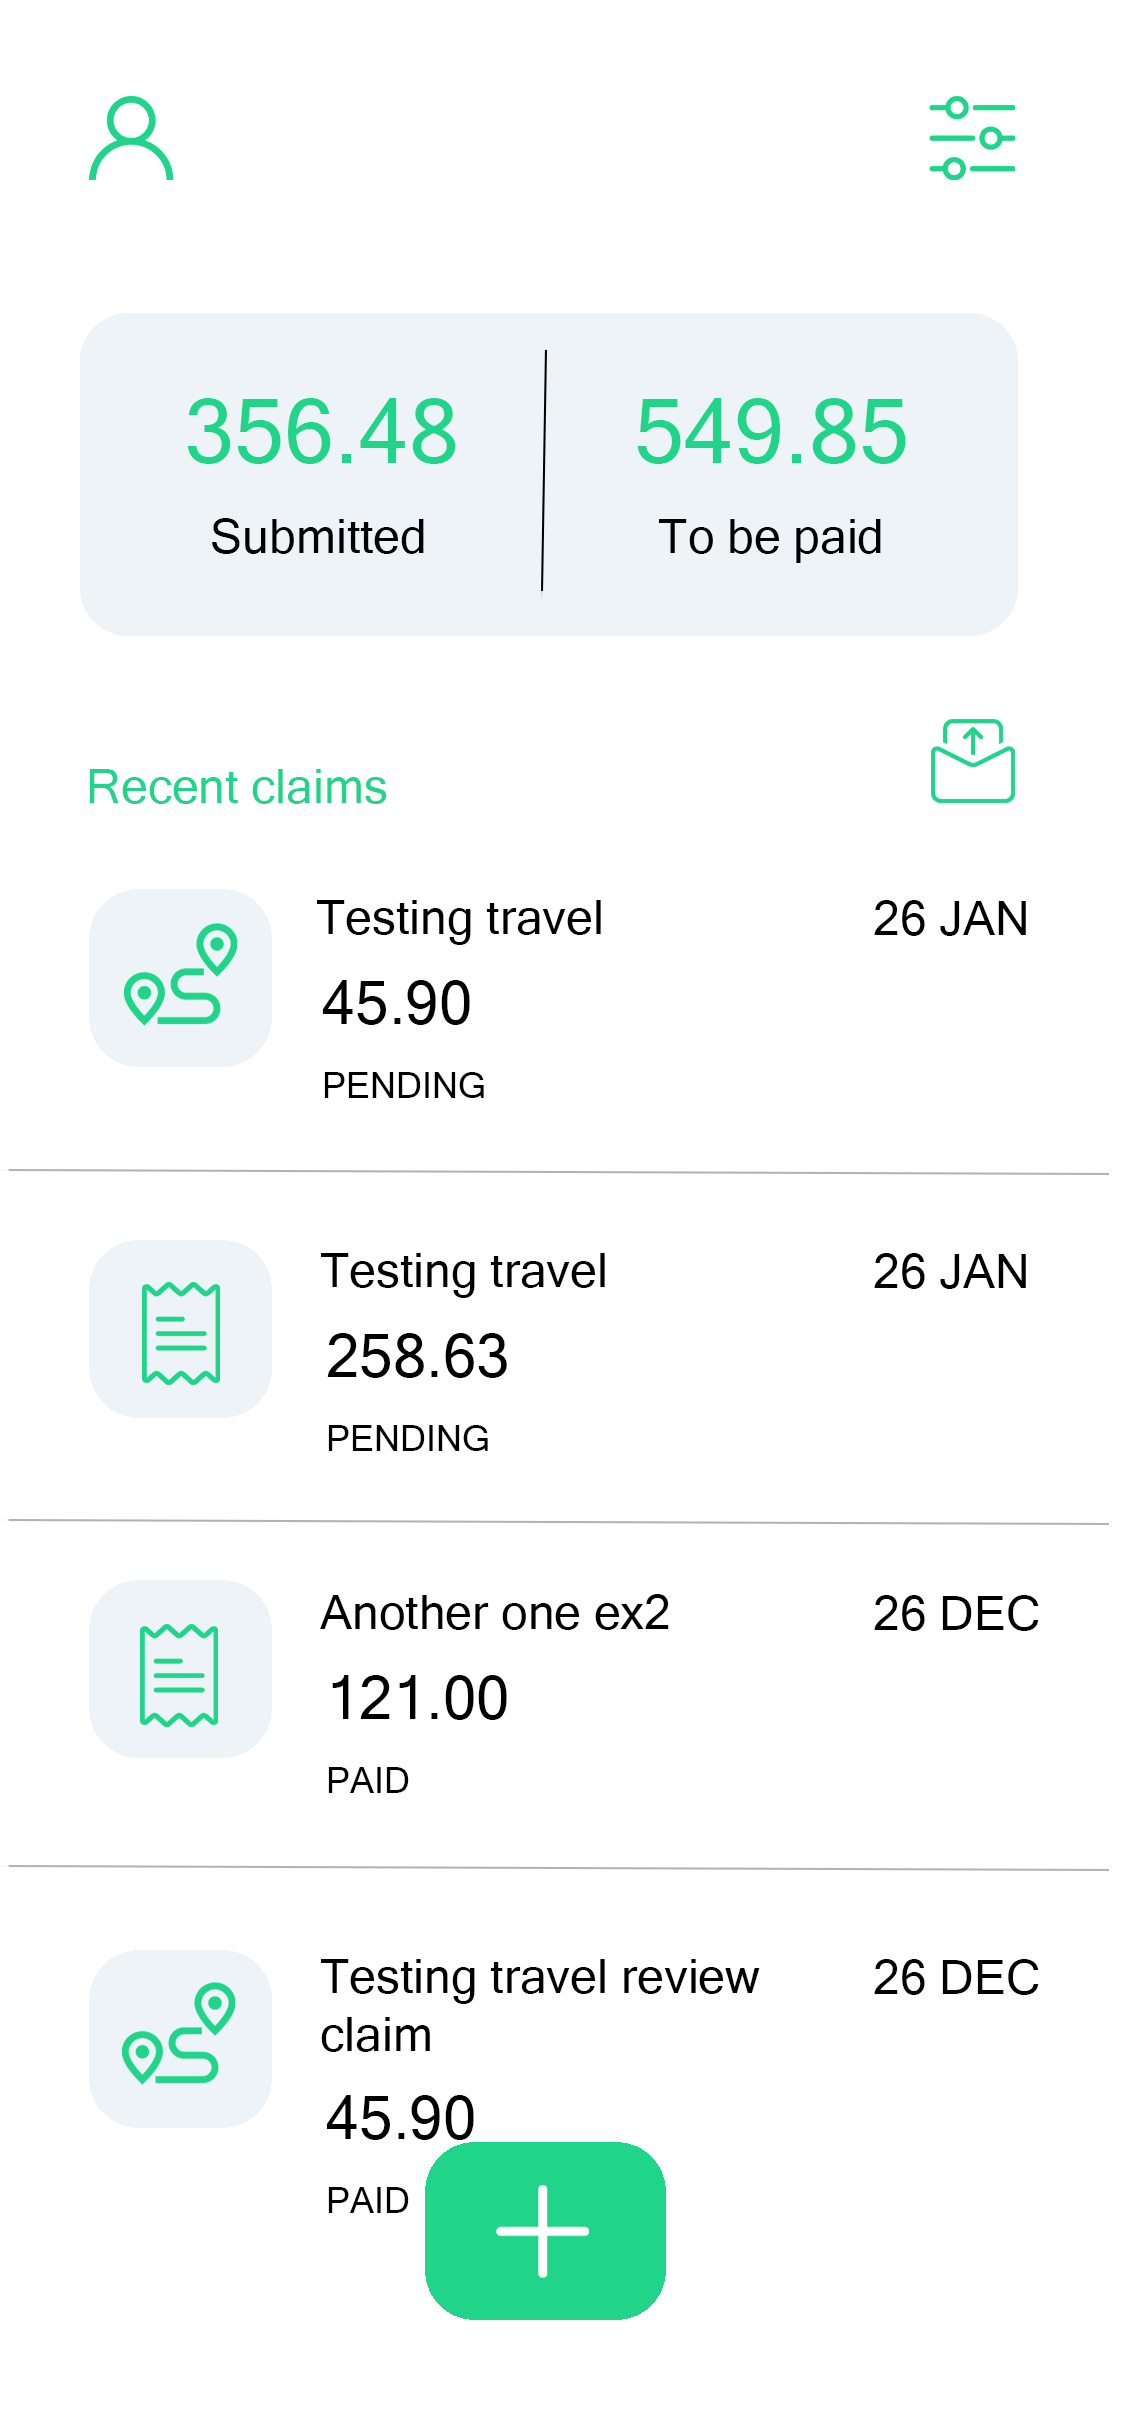Tap the 121.00 claim amount
Image resolution: width=1125 pixels, height=2436 pixels.
point(419,1698)
